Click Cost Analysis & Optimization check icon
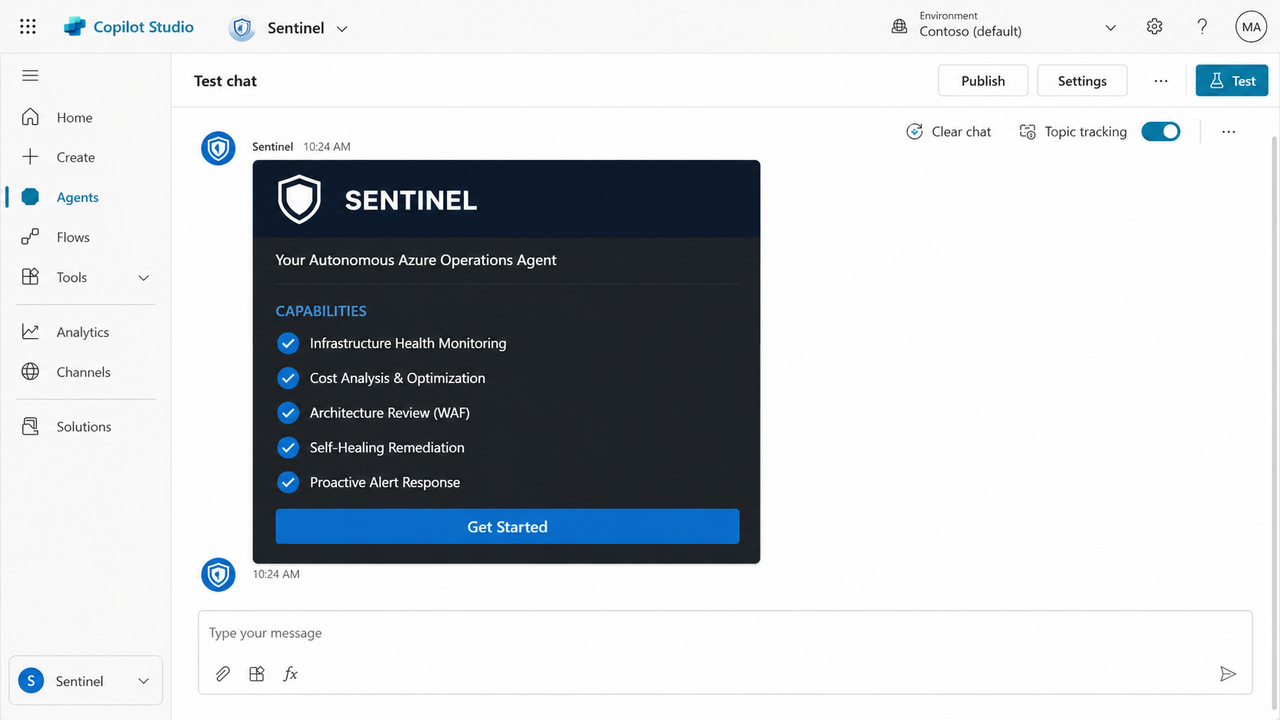The width and height of the screenshot is (1280, 720). click(288, 378)
